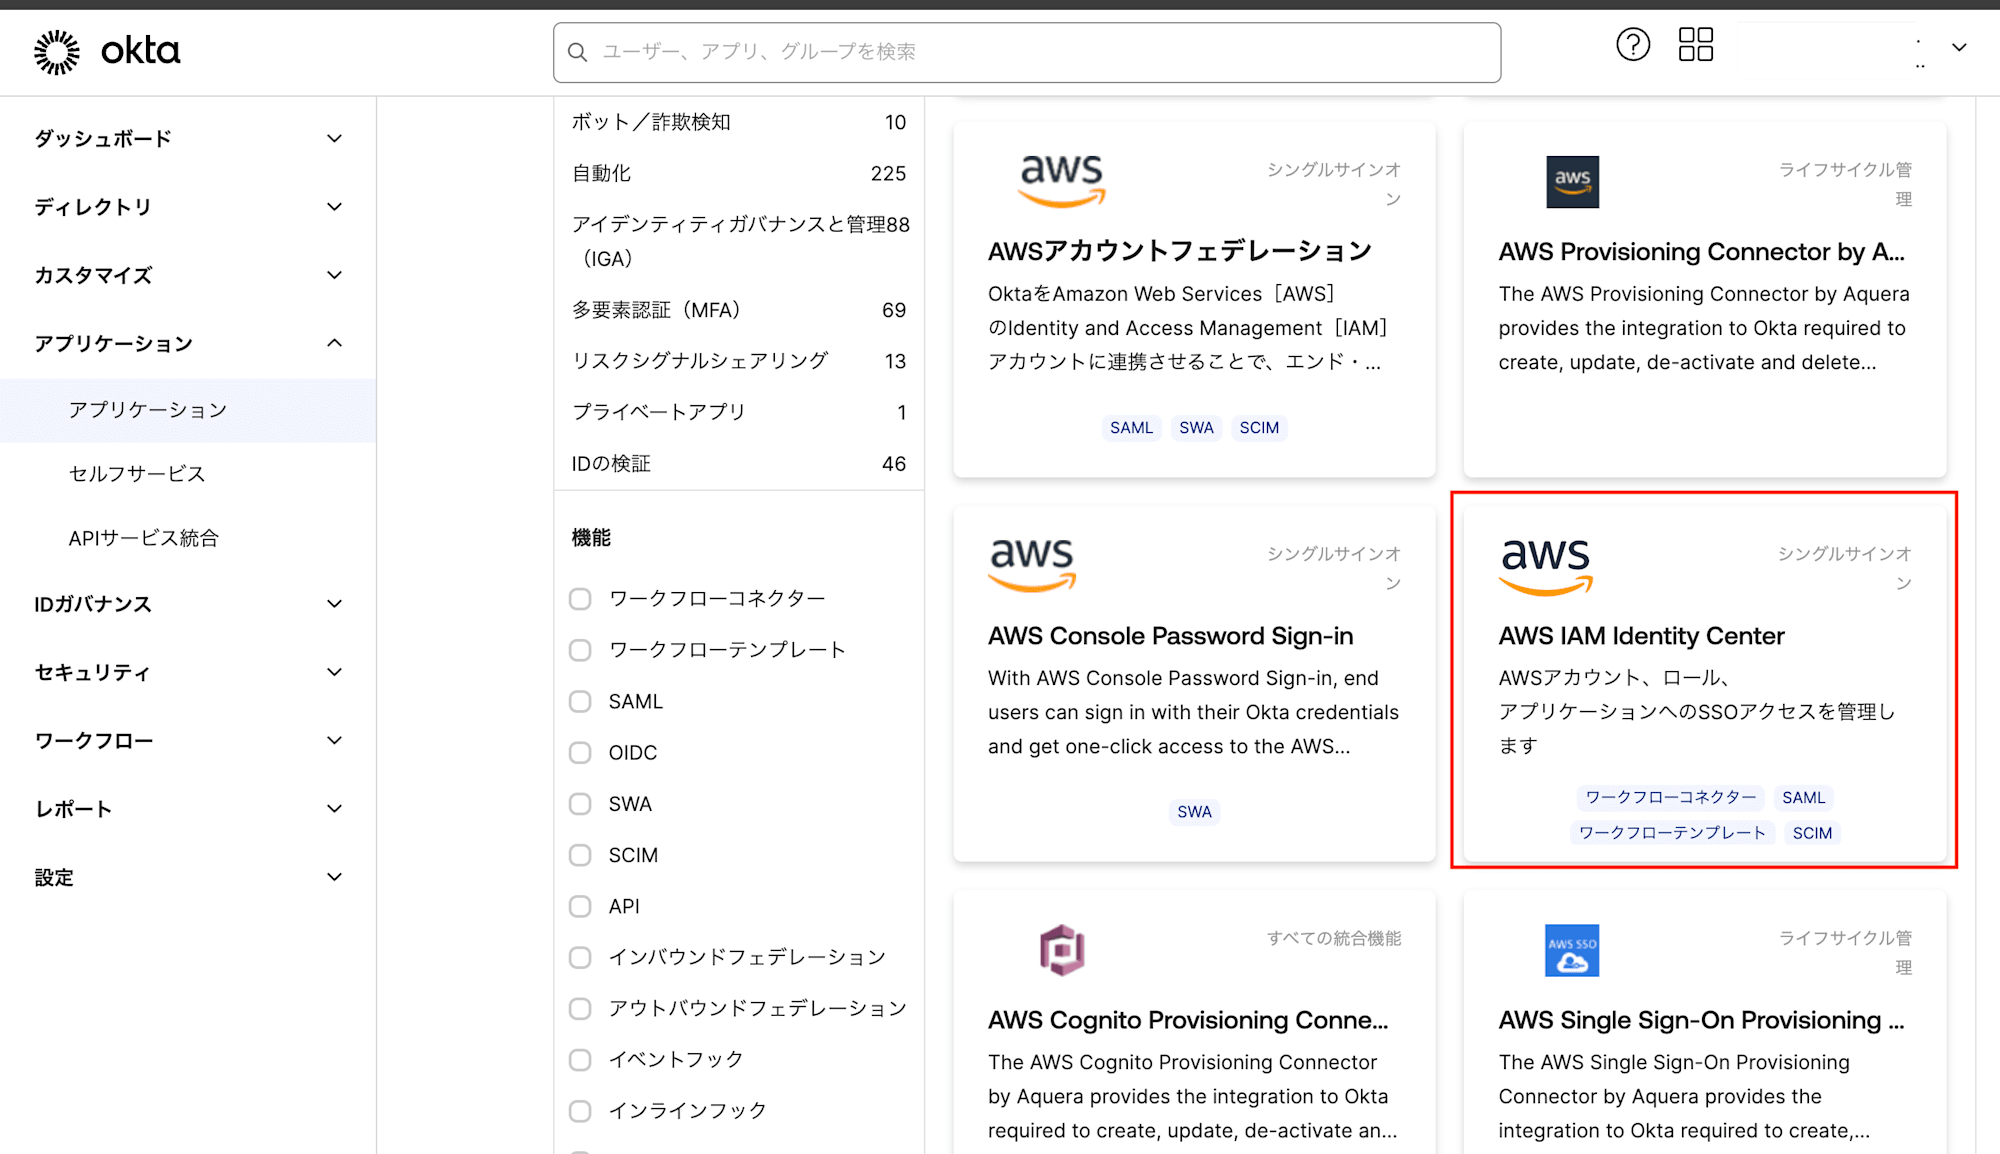Click ワークフローテンプレート tag on IAM Identity Center
Viewport: 2000px width, 1154px height.
tap(1672, 833)
